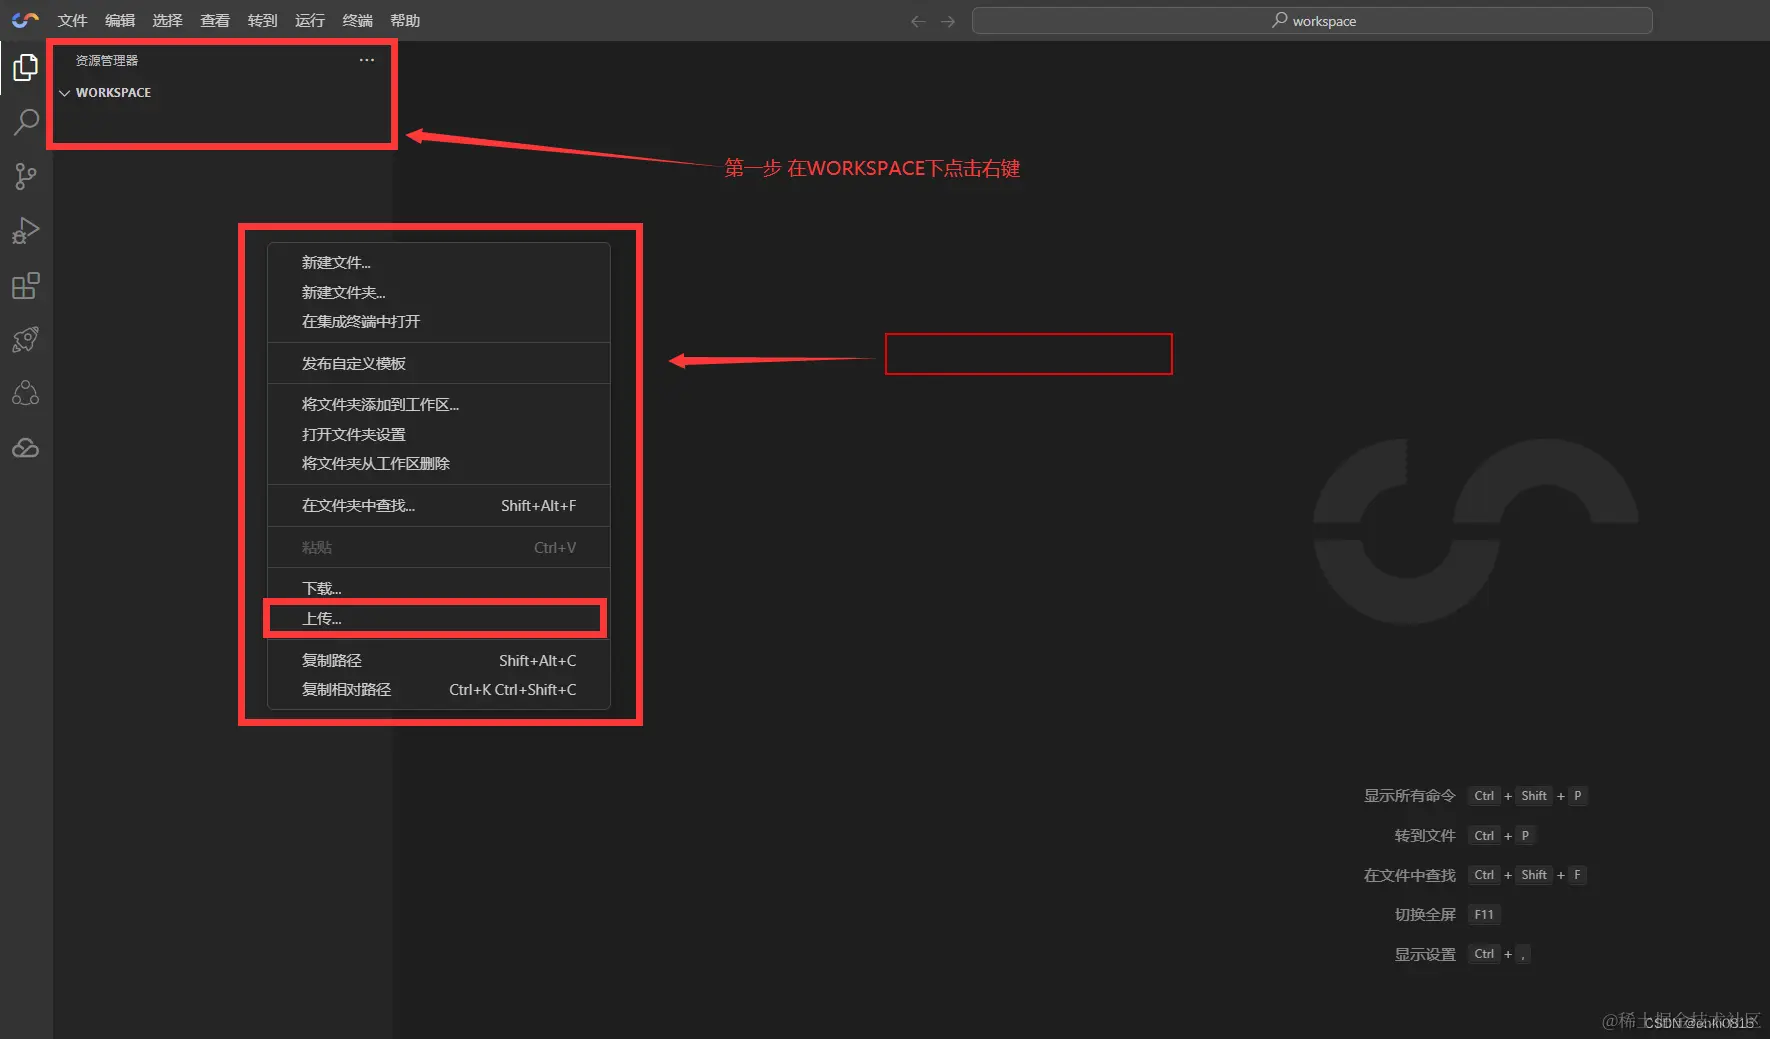Open the 编辑 menu
Viewport: 1770px width, 1039px height.
(x=120, y=21)
